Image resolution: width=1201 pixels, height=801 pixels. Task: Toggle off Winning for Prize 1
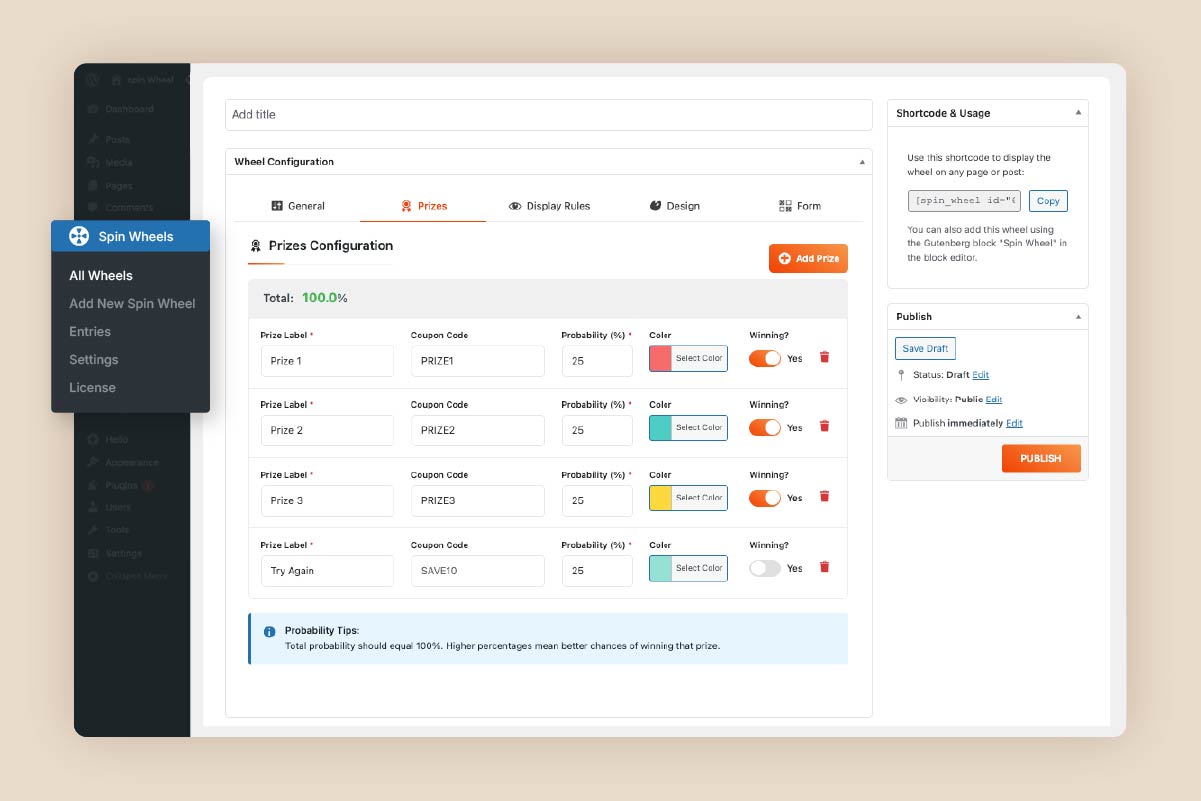pos(765,358)
